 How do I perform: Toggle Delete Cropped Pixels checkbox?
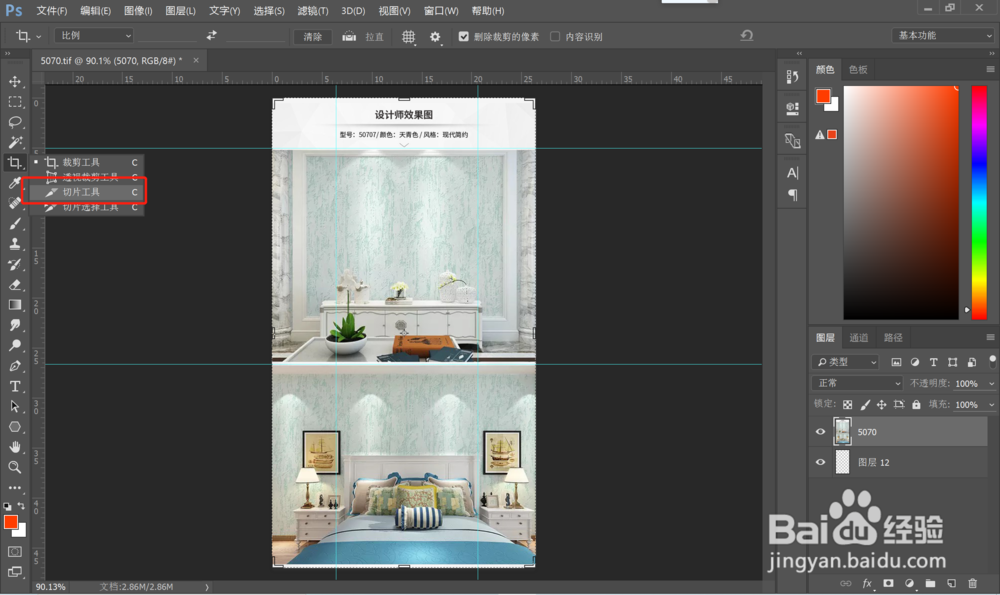tap(464, 36)
